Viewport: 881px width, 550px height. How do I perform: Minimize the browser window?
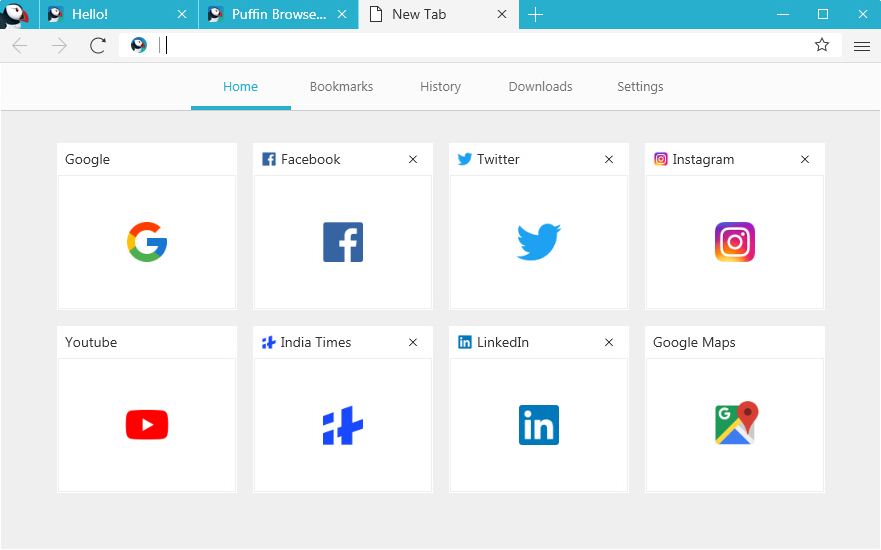783,15
